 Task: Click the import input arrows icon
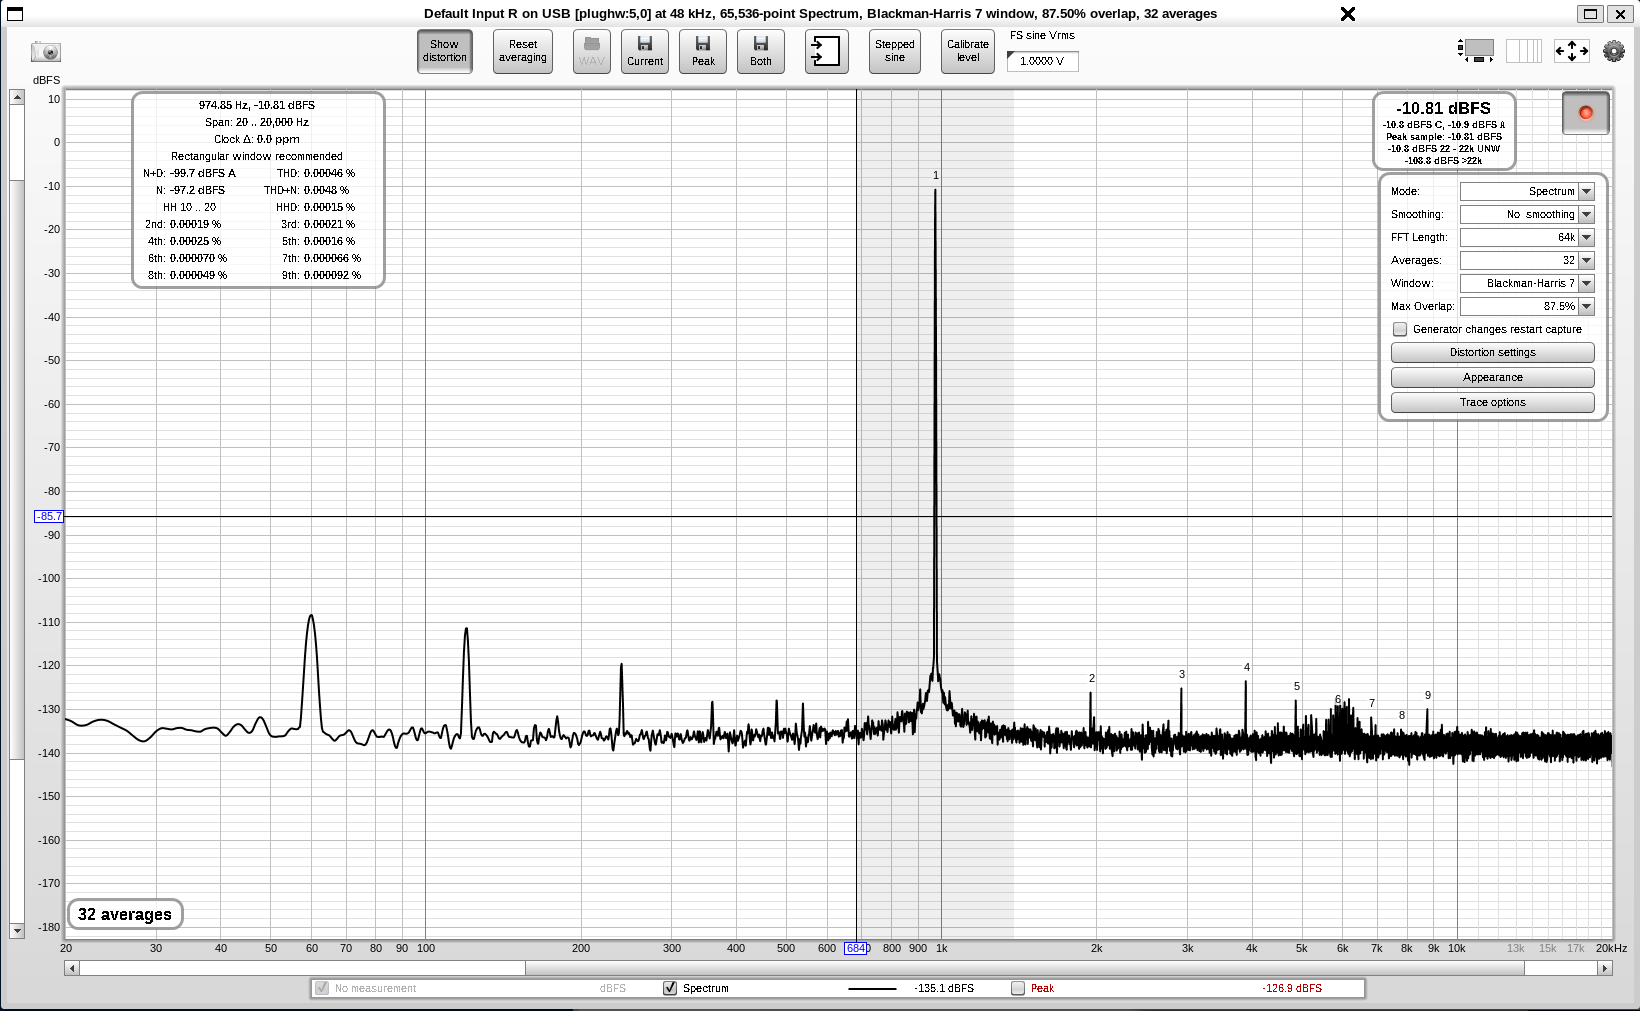826,51
